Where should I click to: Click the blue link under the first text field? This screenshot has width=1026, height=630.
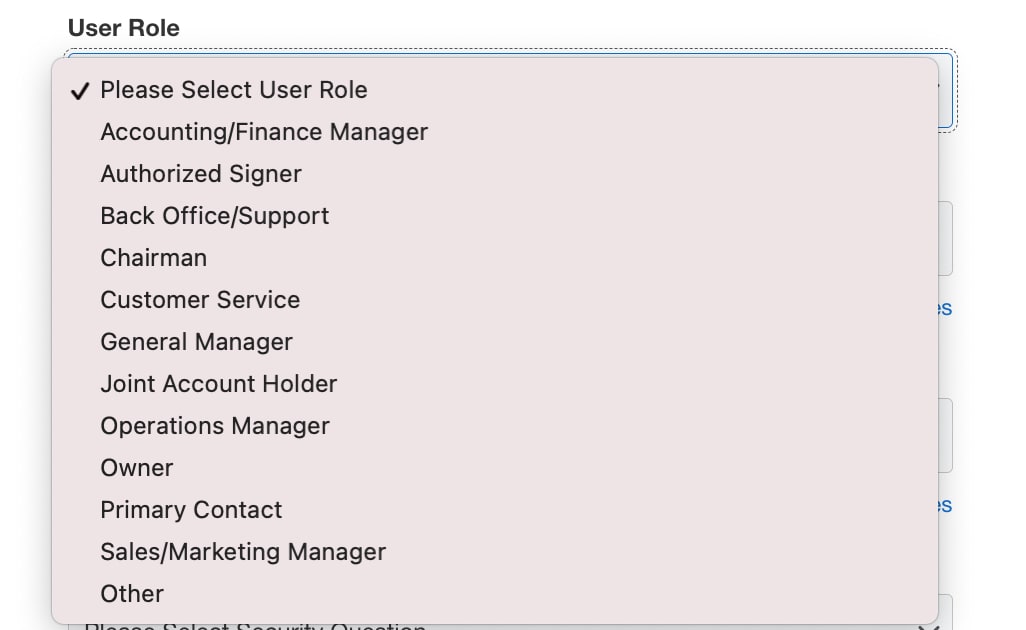click(945, 309)
